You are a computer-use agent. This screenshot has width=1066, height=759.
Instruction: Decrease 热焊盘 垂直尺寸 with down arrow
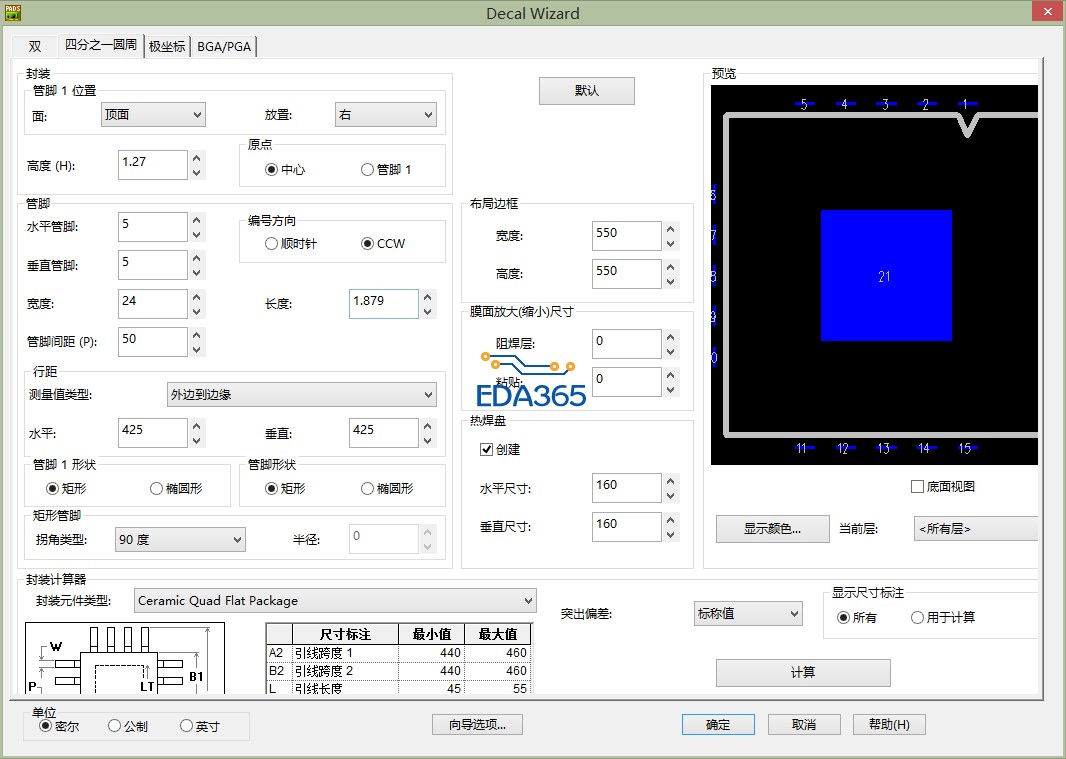coord(670,533)
